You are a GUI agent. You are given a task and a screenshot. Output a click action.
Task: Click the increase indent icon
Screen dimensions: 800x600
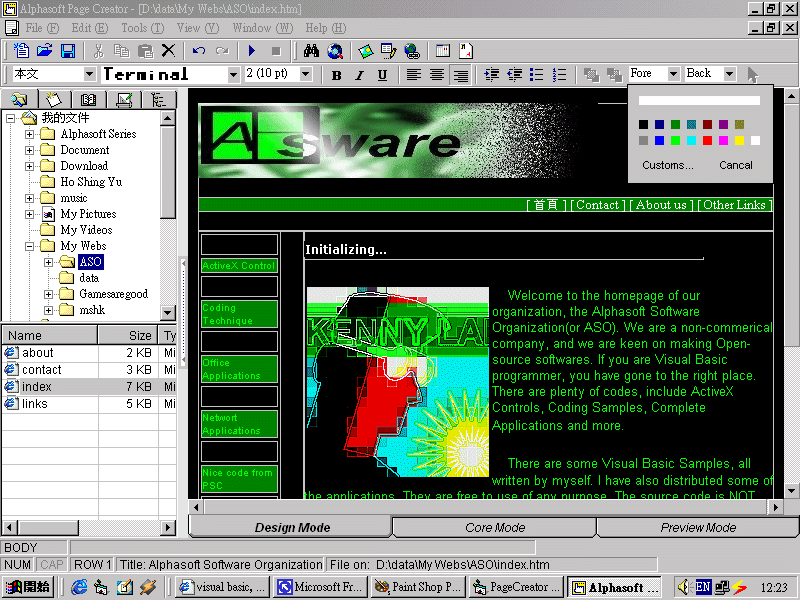[513, 75]
